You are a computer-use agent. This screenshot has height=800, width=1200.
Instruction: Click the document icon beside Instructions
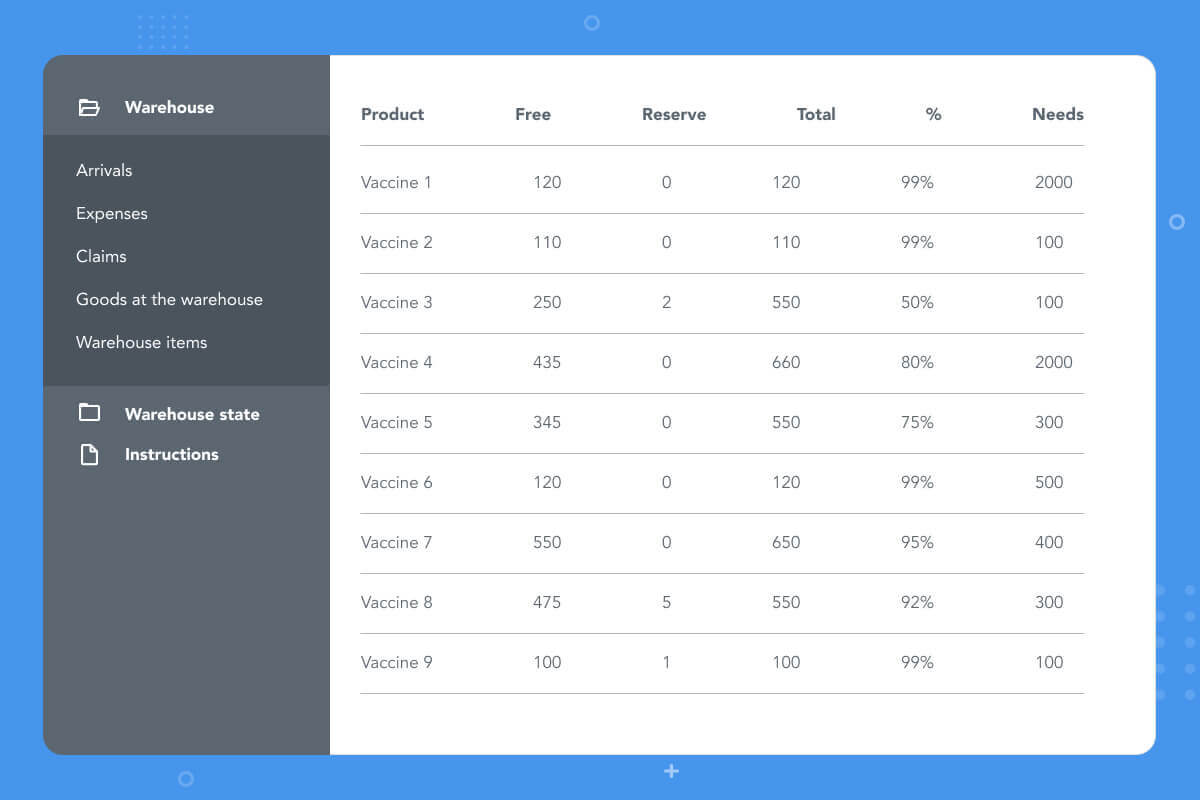pos(89,455)
